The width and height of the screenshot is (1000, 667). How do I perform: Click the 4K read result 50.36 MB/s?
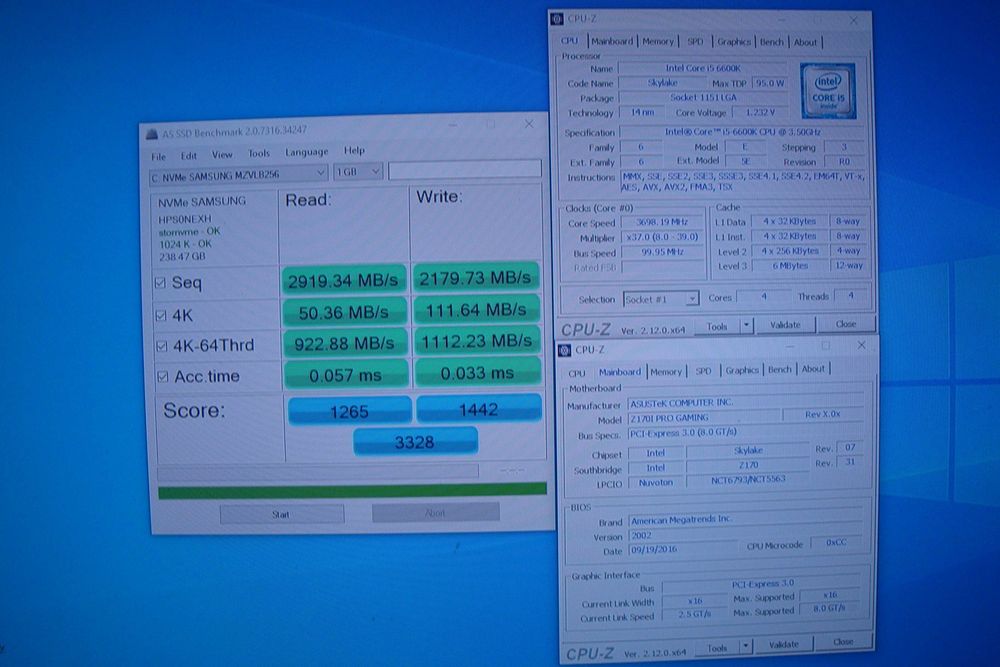tap(344, 312)
